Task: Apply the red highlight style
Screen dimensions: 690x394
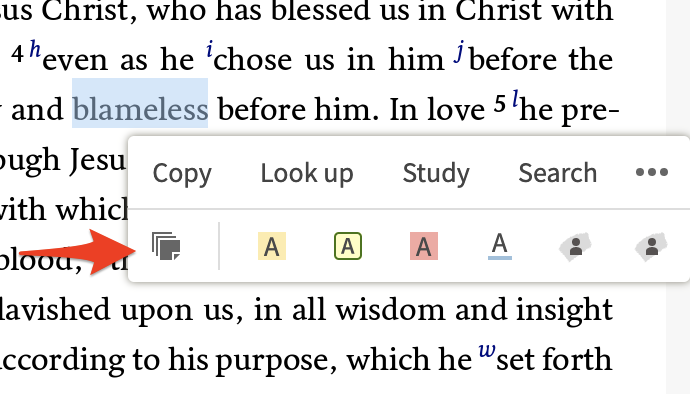Action: pyautogui.click(x=424, y=246)
